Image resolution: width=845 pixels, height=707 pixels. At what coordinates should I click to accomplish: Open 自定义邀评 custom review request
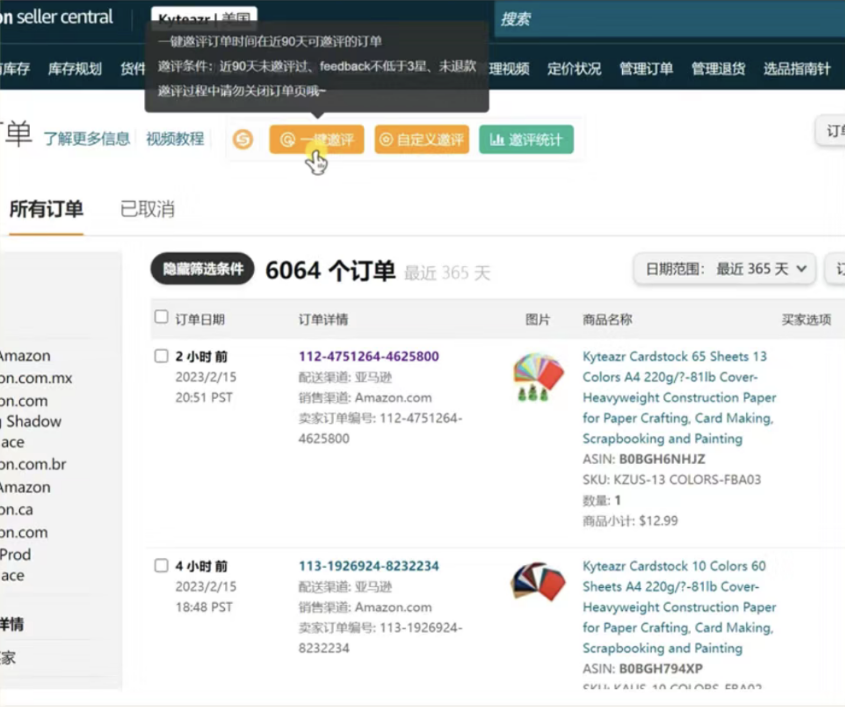[x=421, y=140]
